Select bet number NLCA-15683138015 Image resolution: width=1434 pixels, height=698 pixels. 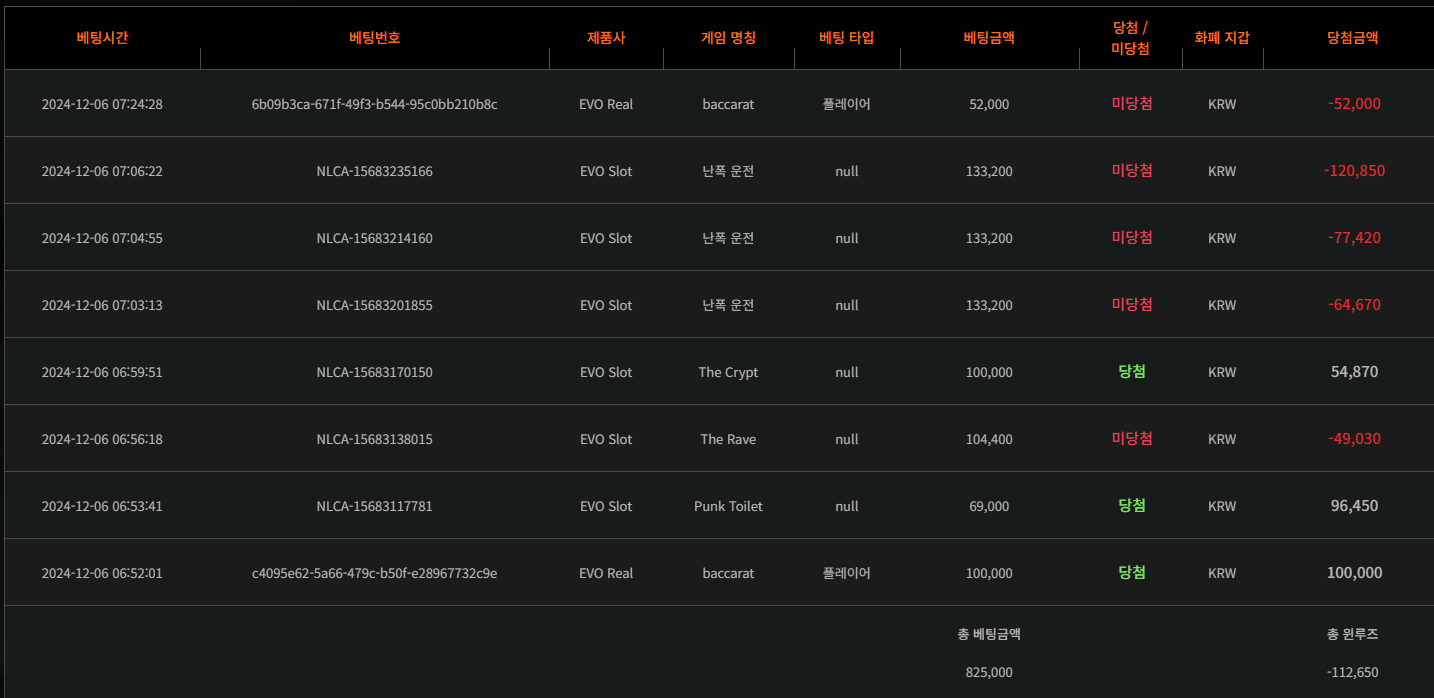pyautogui.click(x=375, y=439)
